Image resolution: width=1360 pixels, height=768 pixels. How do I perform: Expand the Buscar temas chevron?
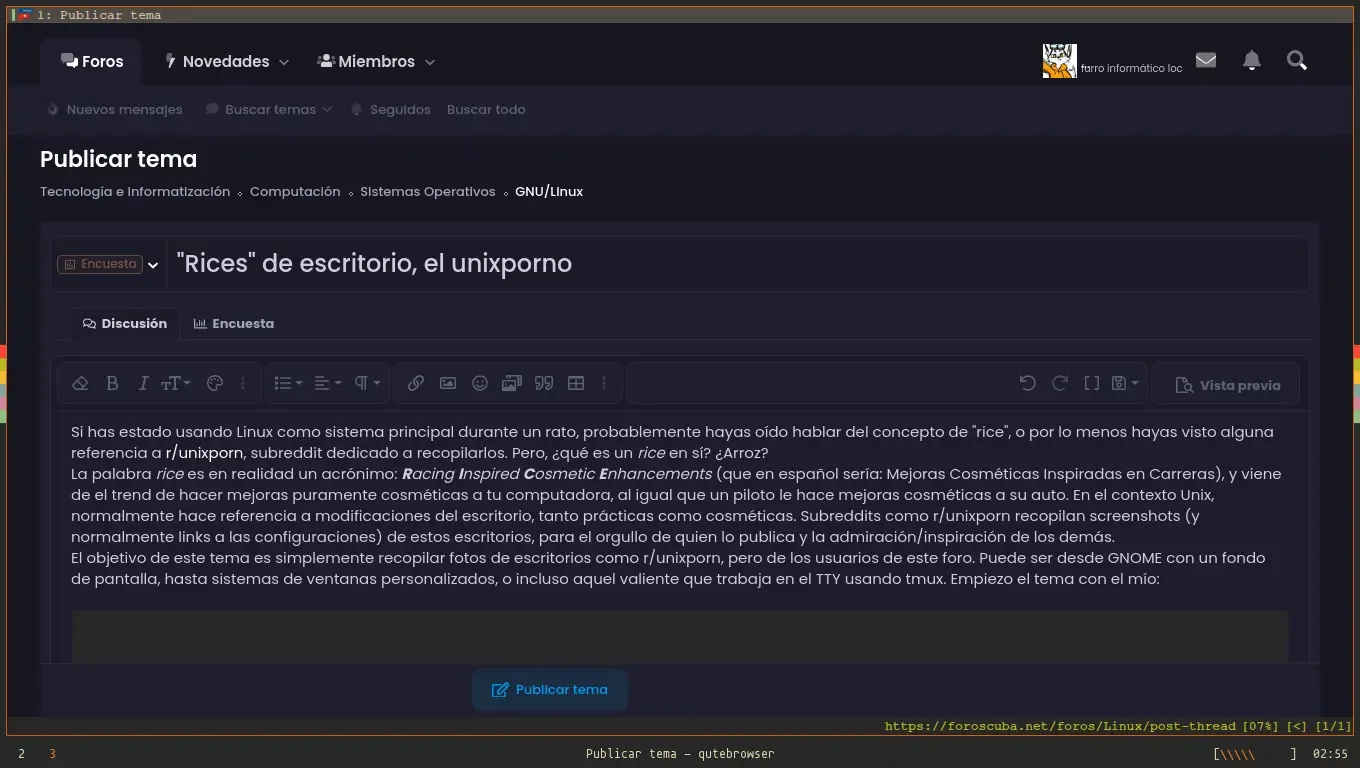(x=327, y=110)
